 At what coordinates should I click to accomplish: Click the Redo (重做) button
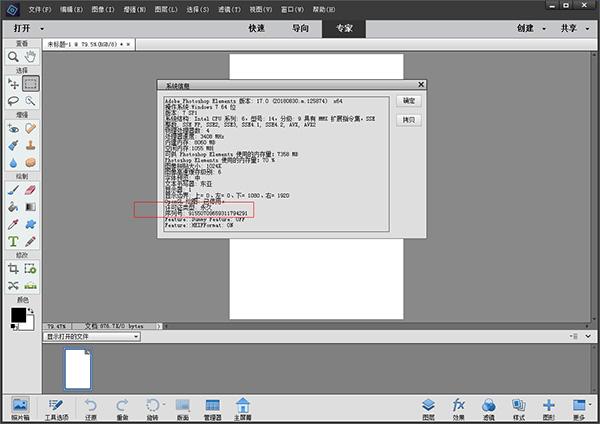tap(122, 409)
